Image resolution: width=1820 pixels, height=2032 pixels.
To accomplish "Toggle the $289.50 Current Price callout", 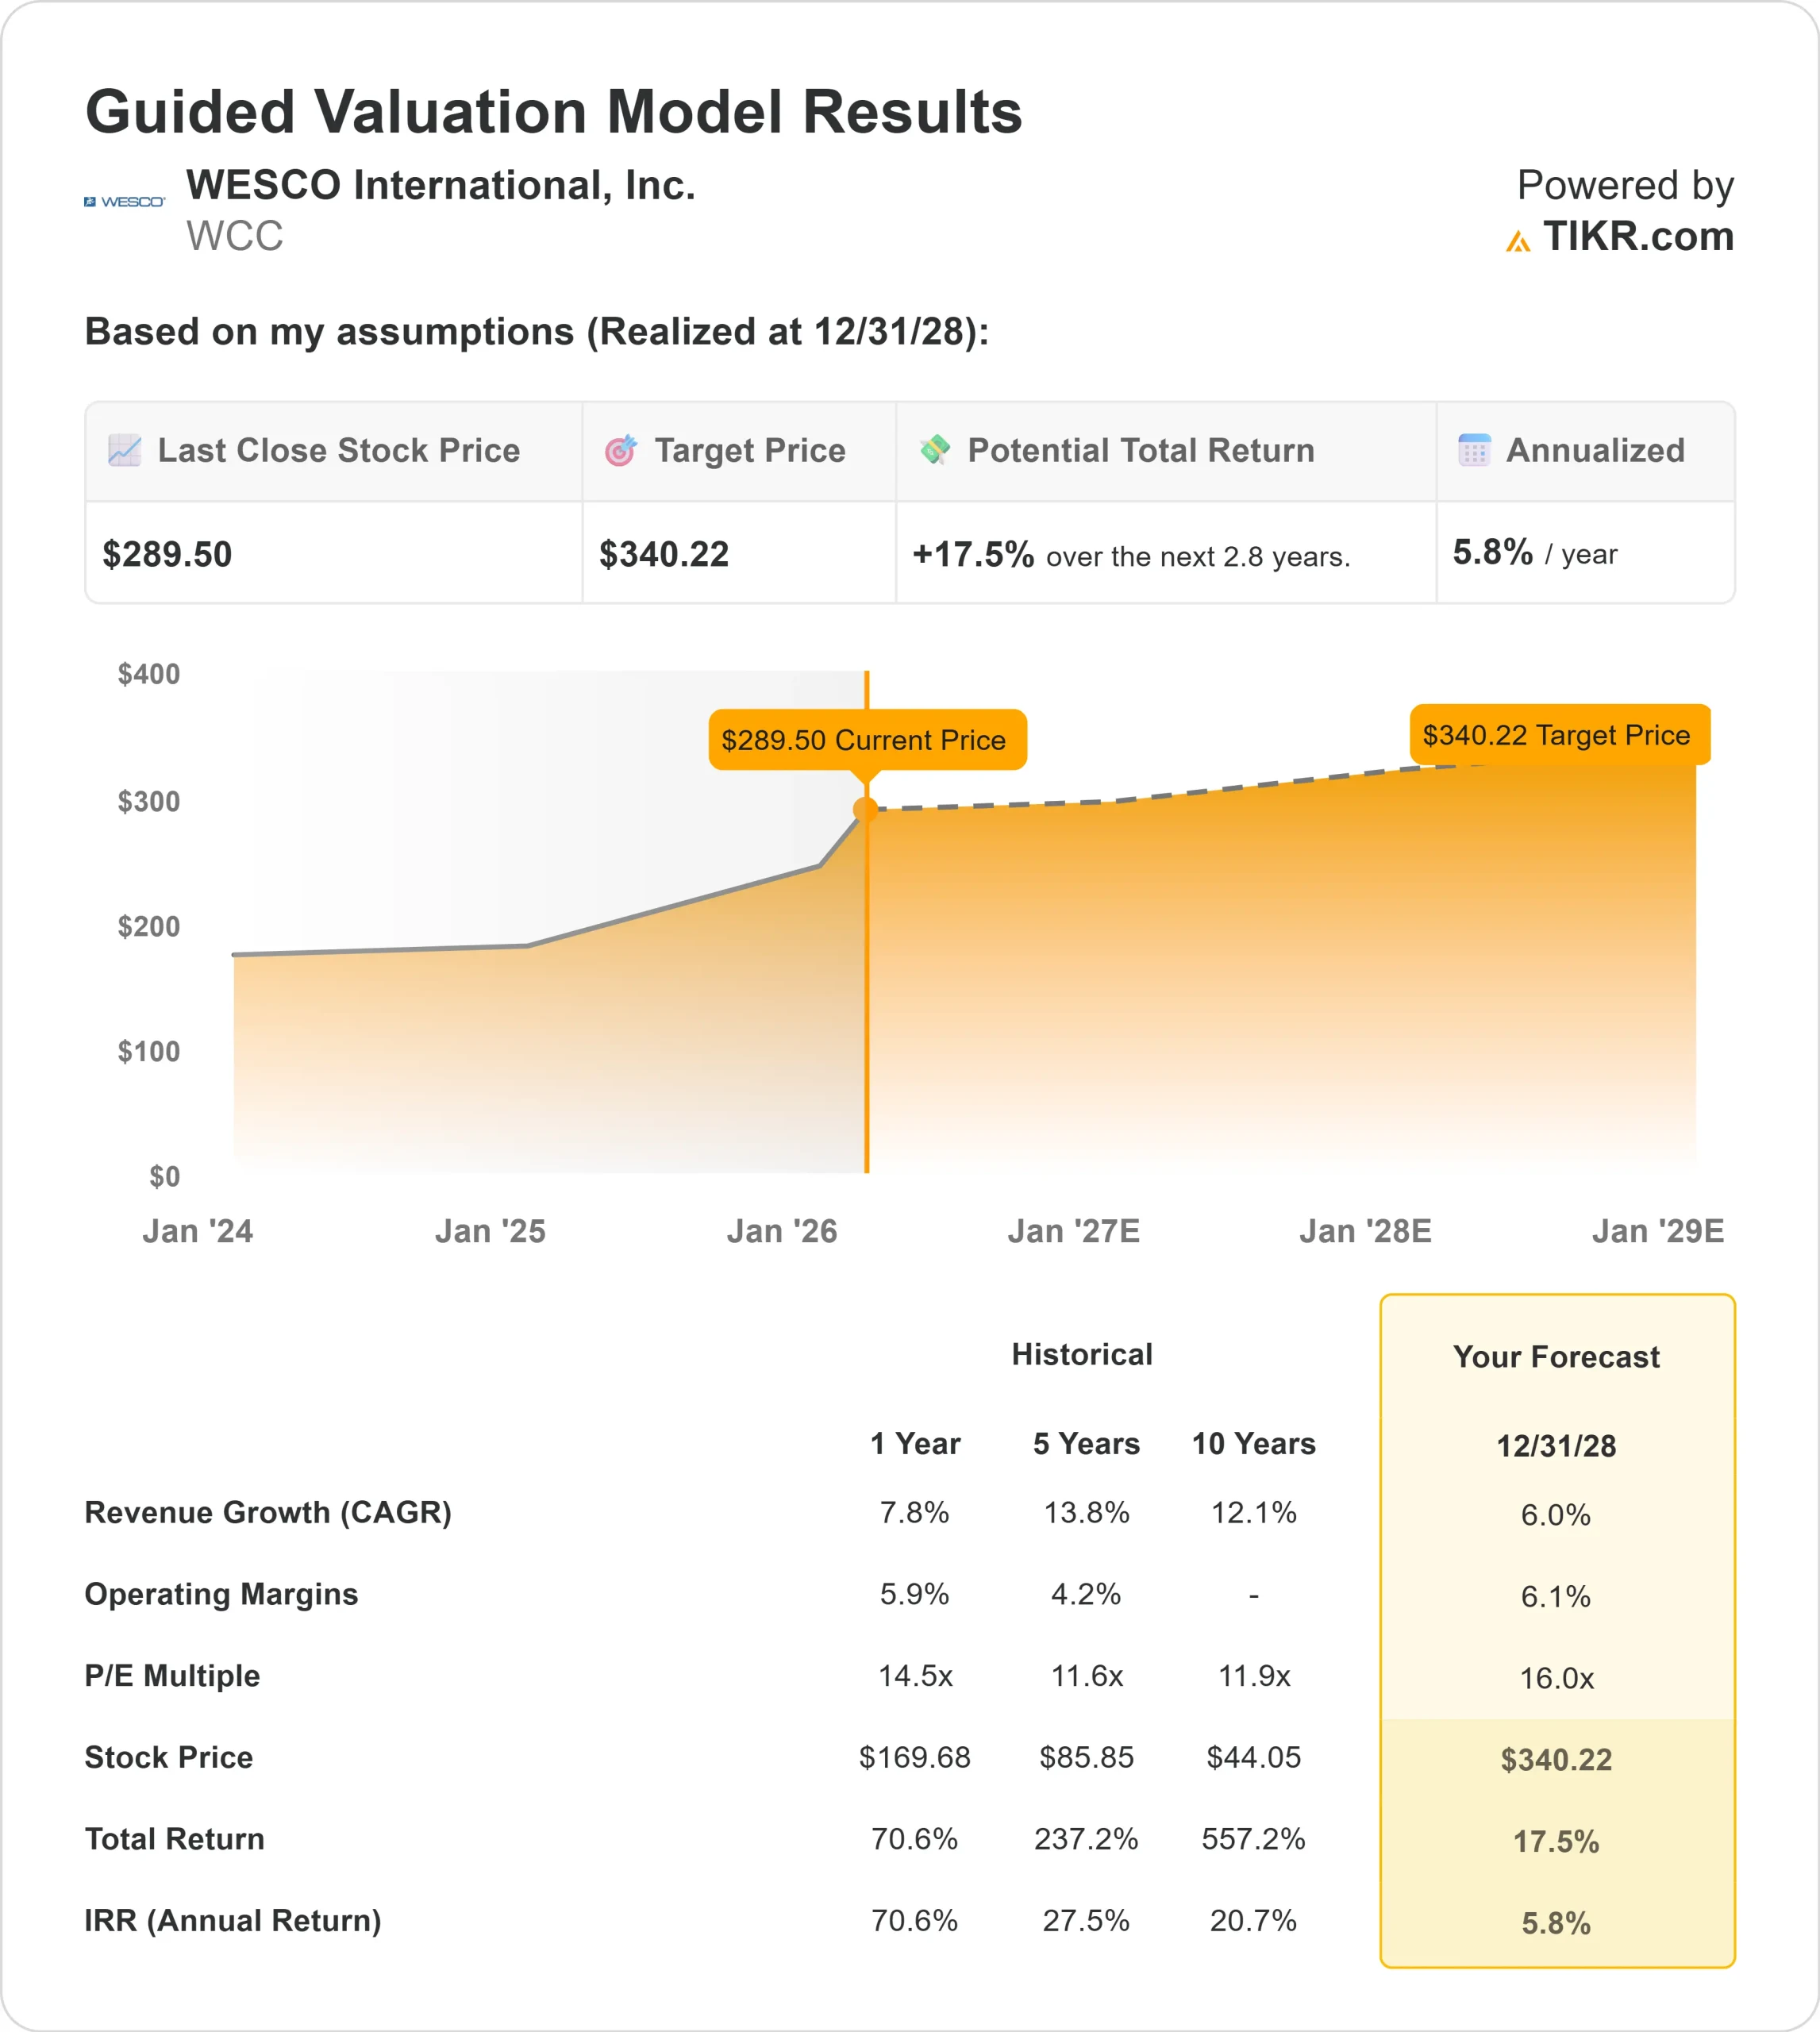I will (868, 740).
